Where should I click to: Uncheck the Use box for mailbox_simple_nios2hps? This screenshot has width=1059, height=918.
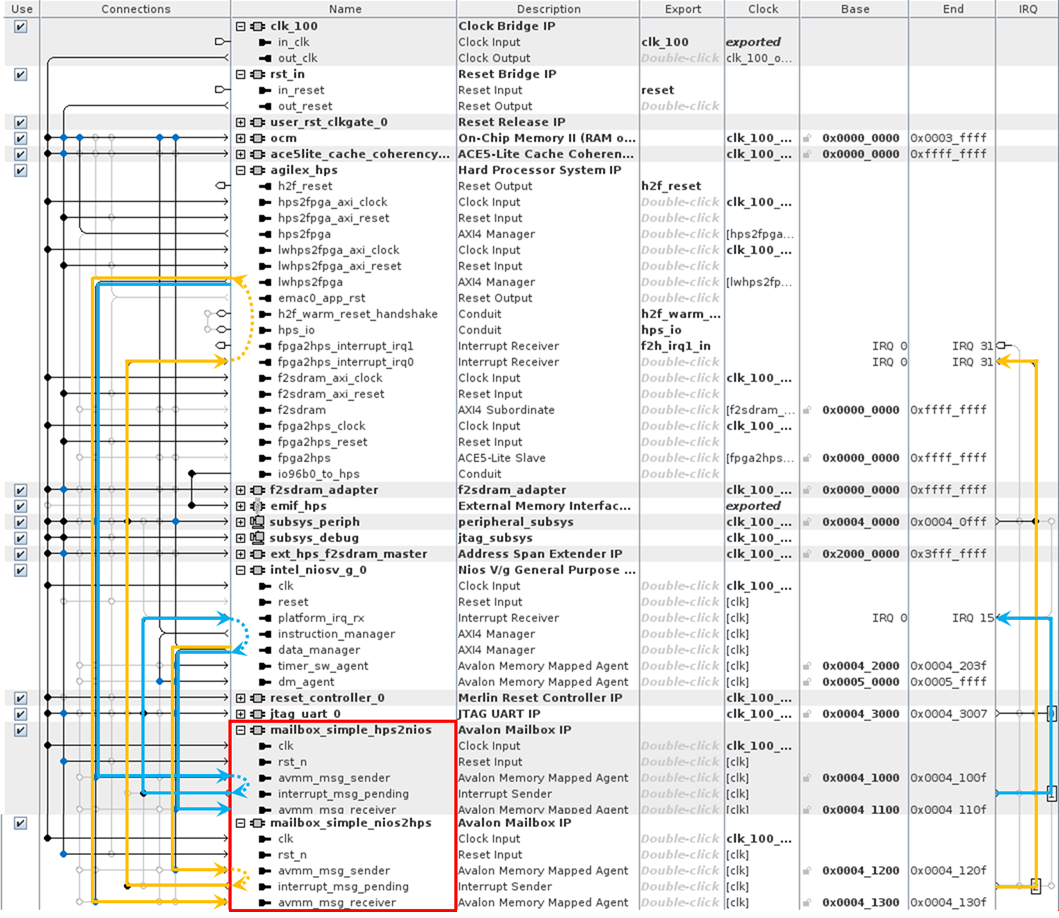tap(21, 823)
